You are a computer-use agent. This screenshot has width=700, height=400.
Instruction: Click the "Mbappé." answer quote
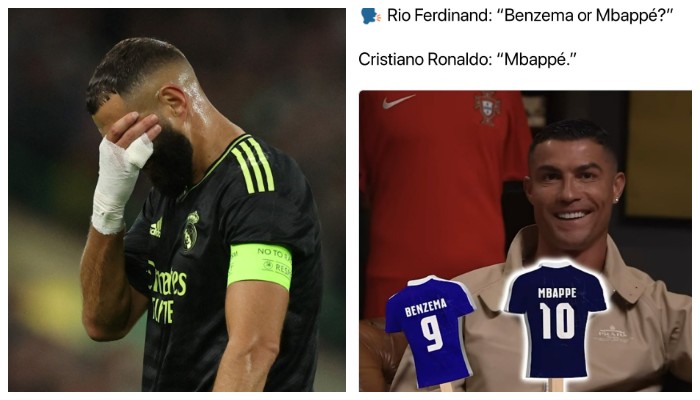tap(537, 59)
